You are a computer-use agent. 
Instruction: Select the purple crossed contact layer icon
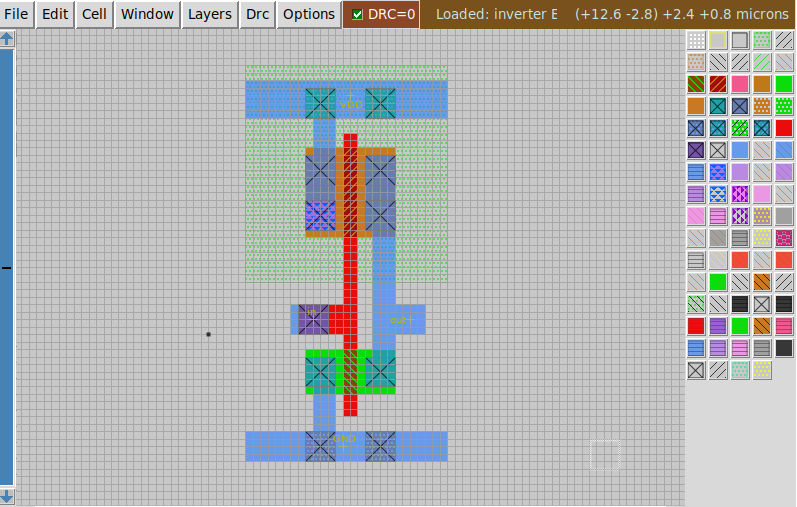pyautogui.click(x=696, y=150)
